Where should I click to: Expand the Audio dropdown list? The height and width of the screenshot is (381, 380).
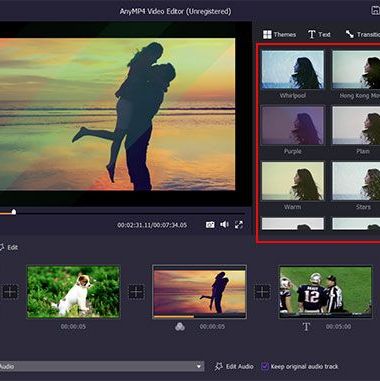[199, 366]
